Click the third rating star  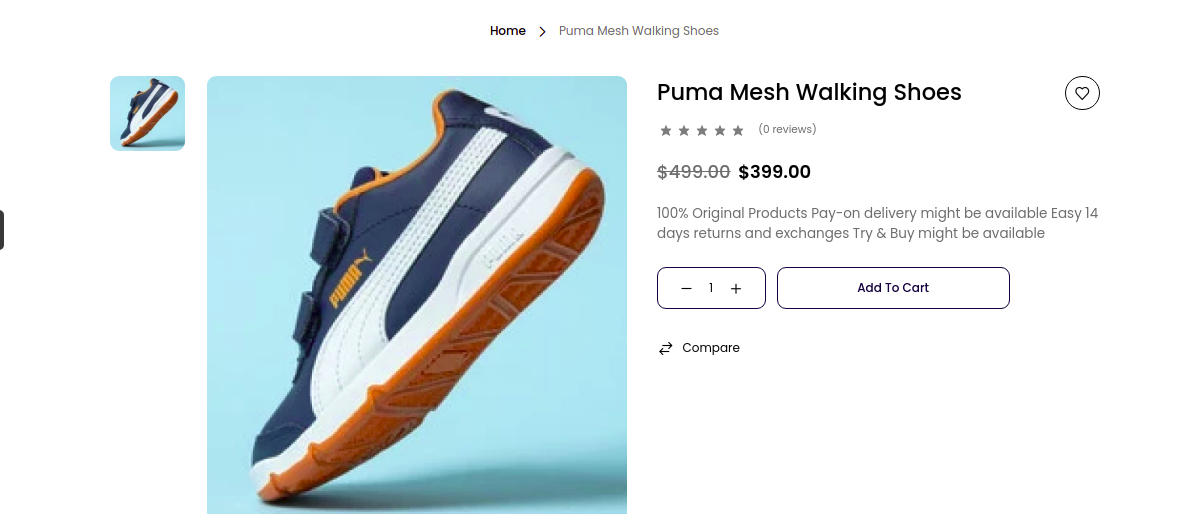[x=702, y=130]
